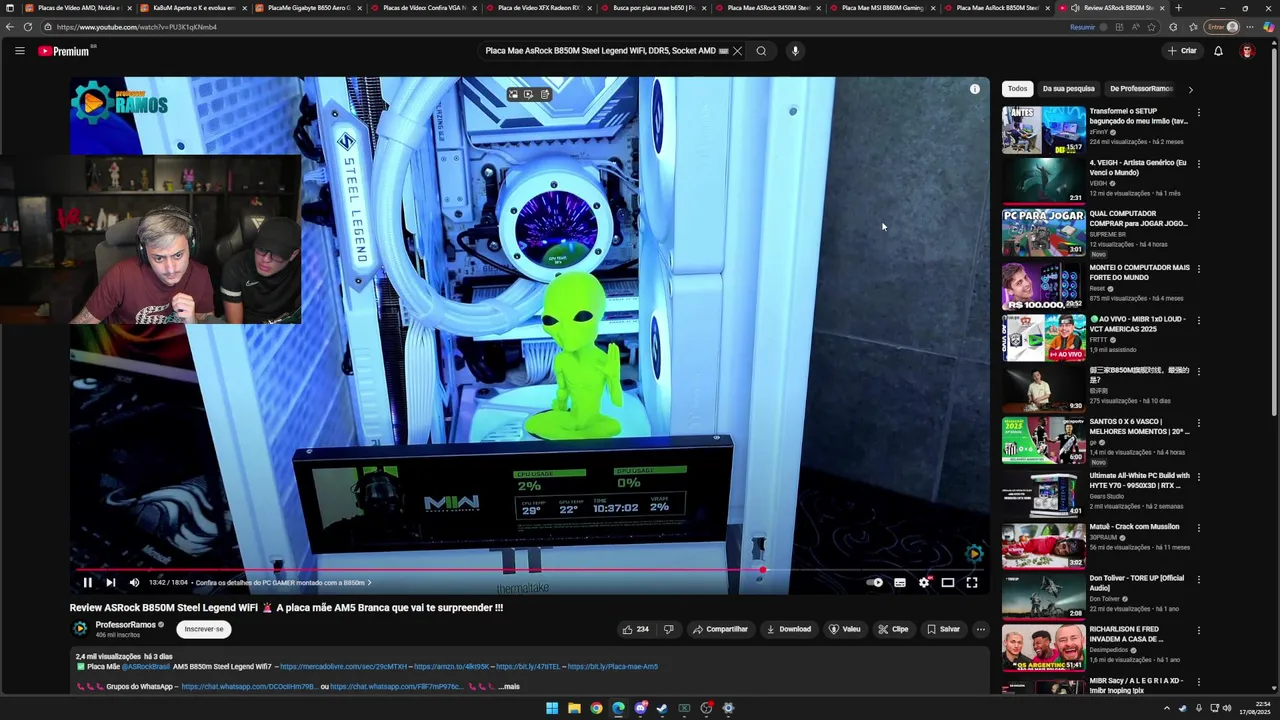Open the Criar create menu
The height and width of the screenshot is (720, 1280).
[x=1181, y=51]
